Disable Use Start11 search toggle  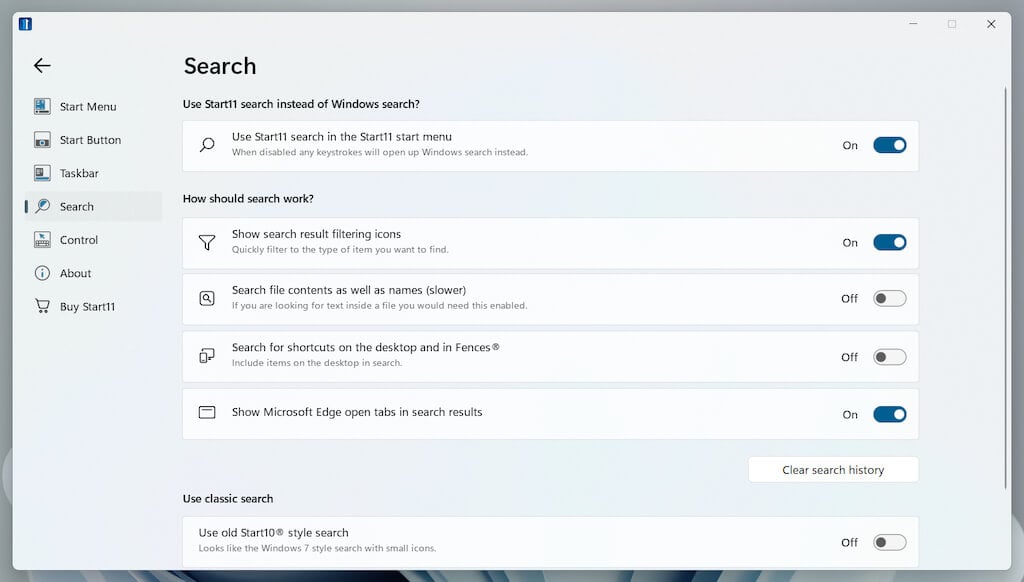point(889,145)
